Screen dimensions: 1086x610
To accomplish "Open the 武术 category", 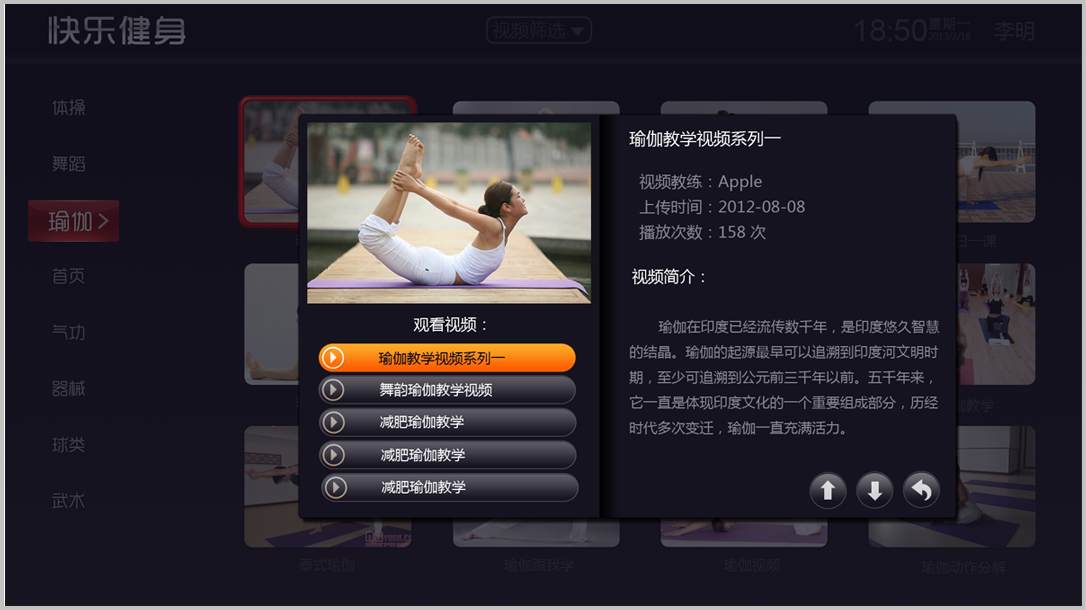I will tap(69, 501).
